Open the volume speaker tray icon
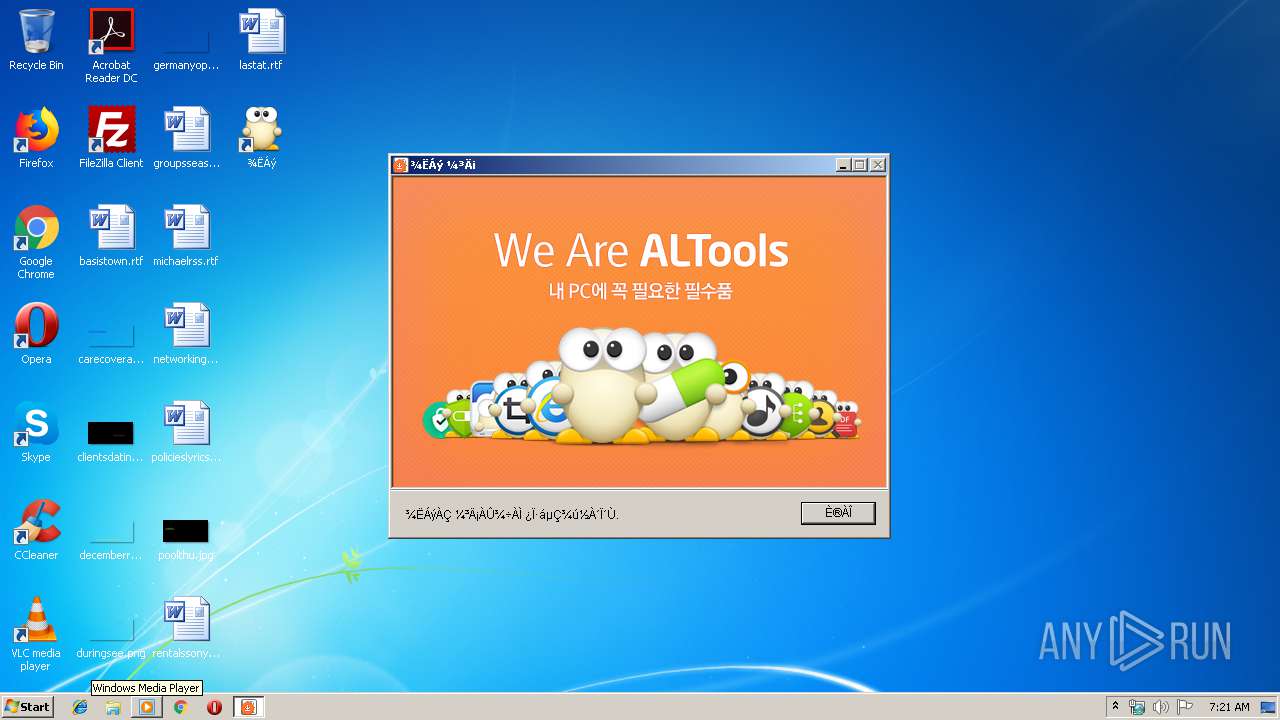 click(x=1161, y=707)
